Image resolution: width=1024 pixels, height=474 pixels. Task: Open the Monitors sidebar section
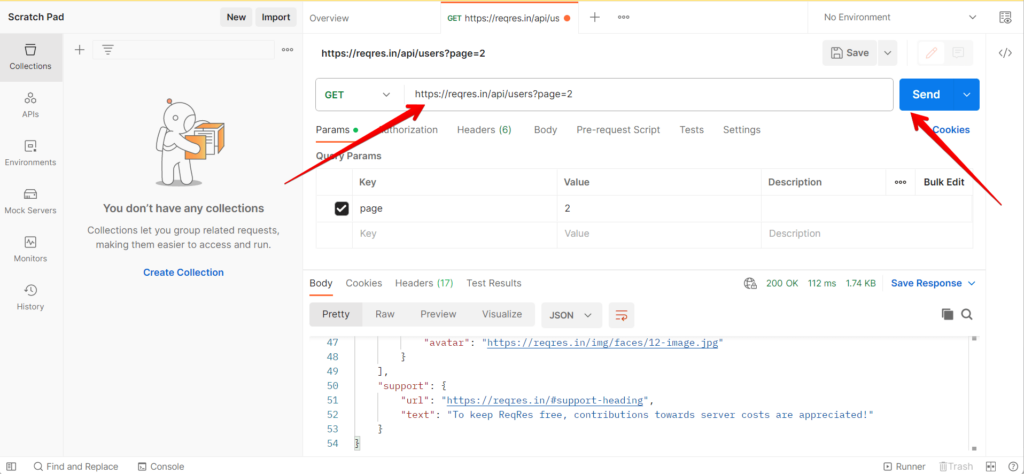pos(31,250)
